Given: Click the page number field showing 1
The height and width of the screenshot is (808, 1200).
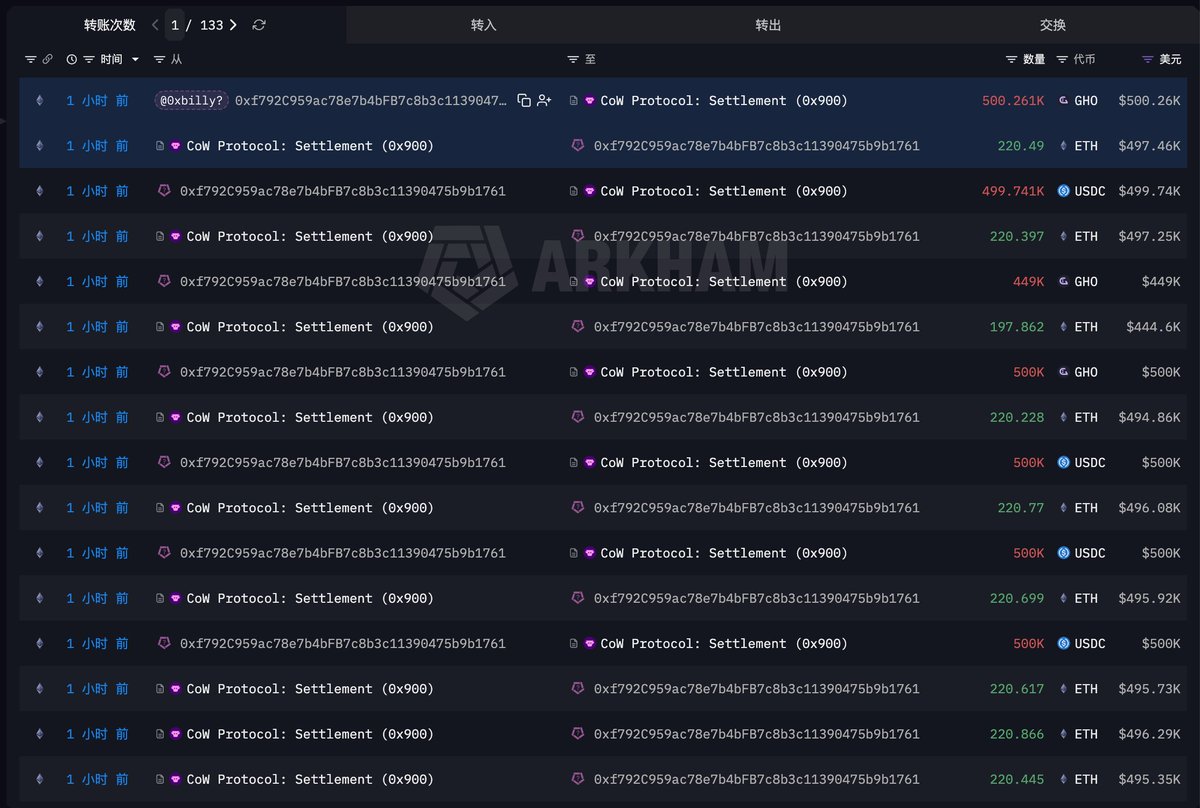Looking at the screenshot, I should click(x=175, y=25).
